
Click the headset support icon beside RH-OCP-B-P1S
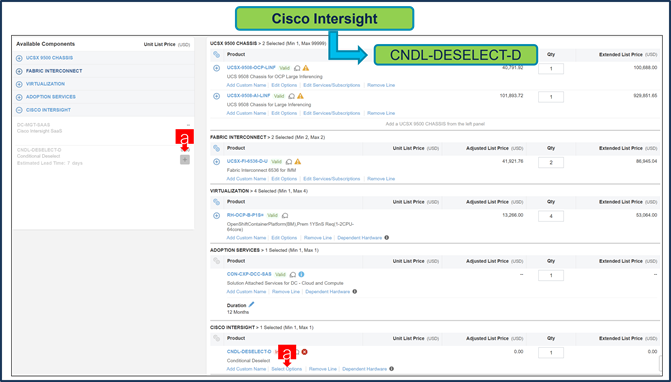pyautogui.click(x=285, y=215)
